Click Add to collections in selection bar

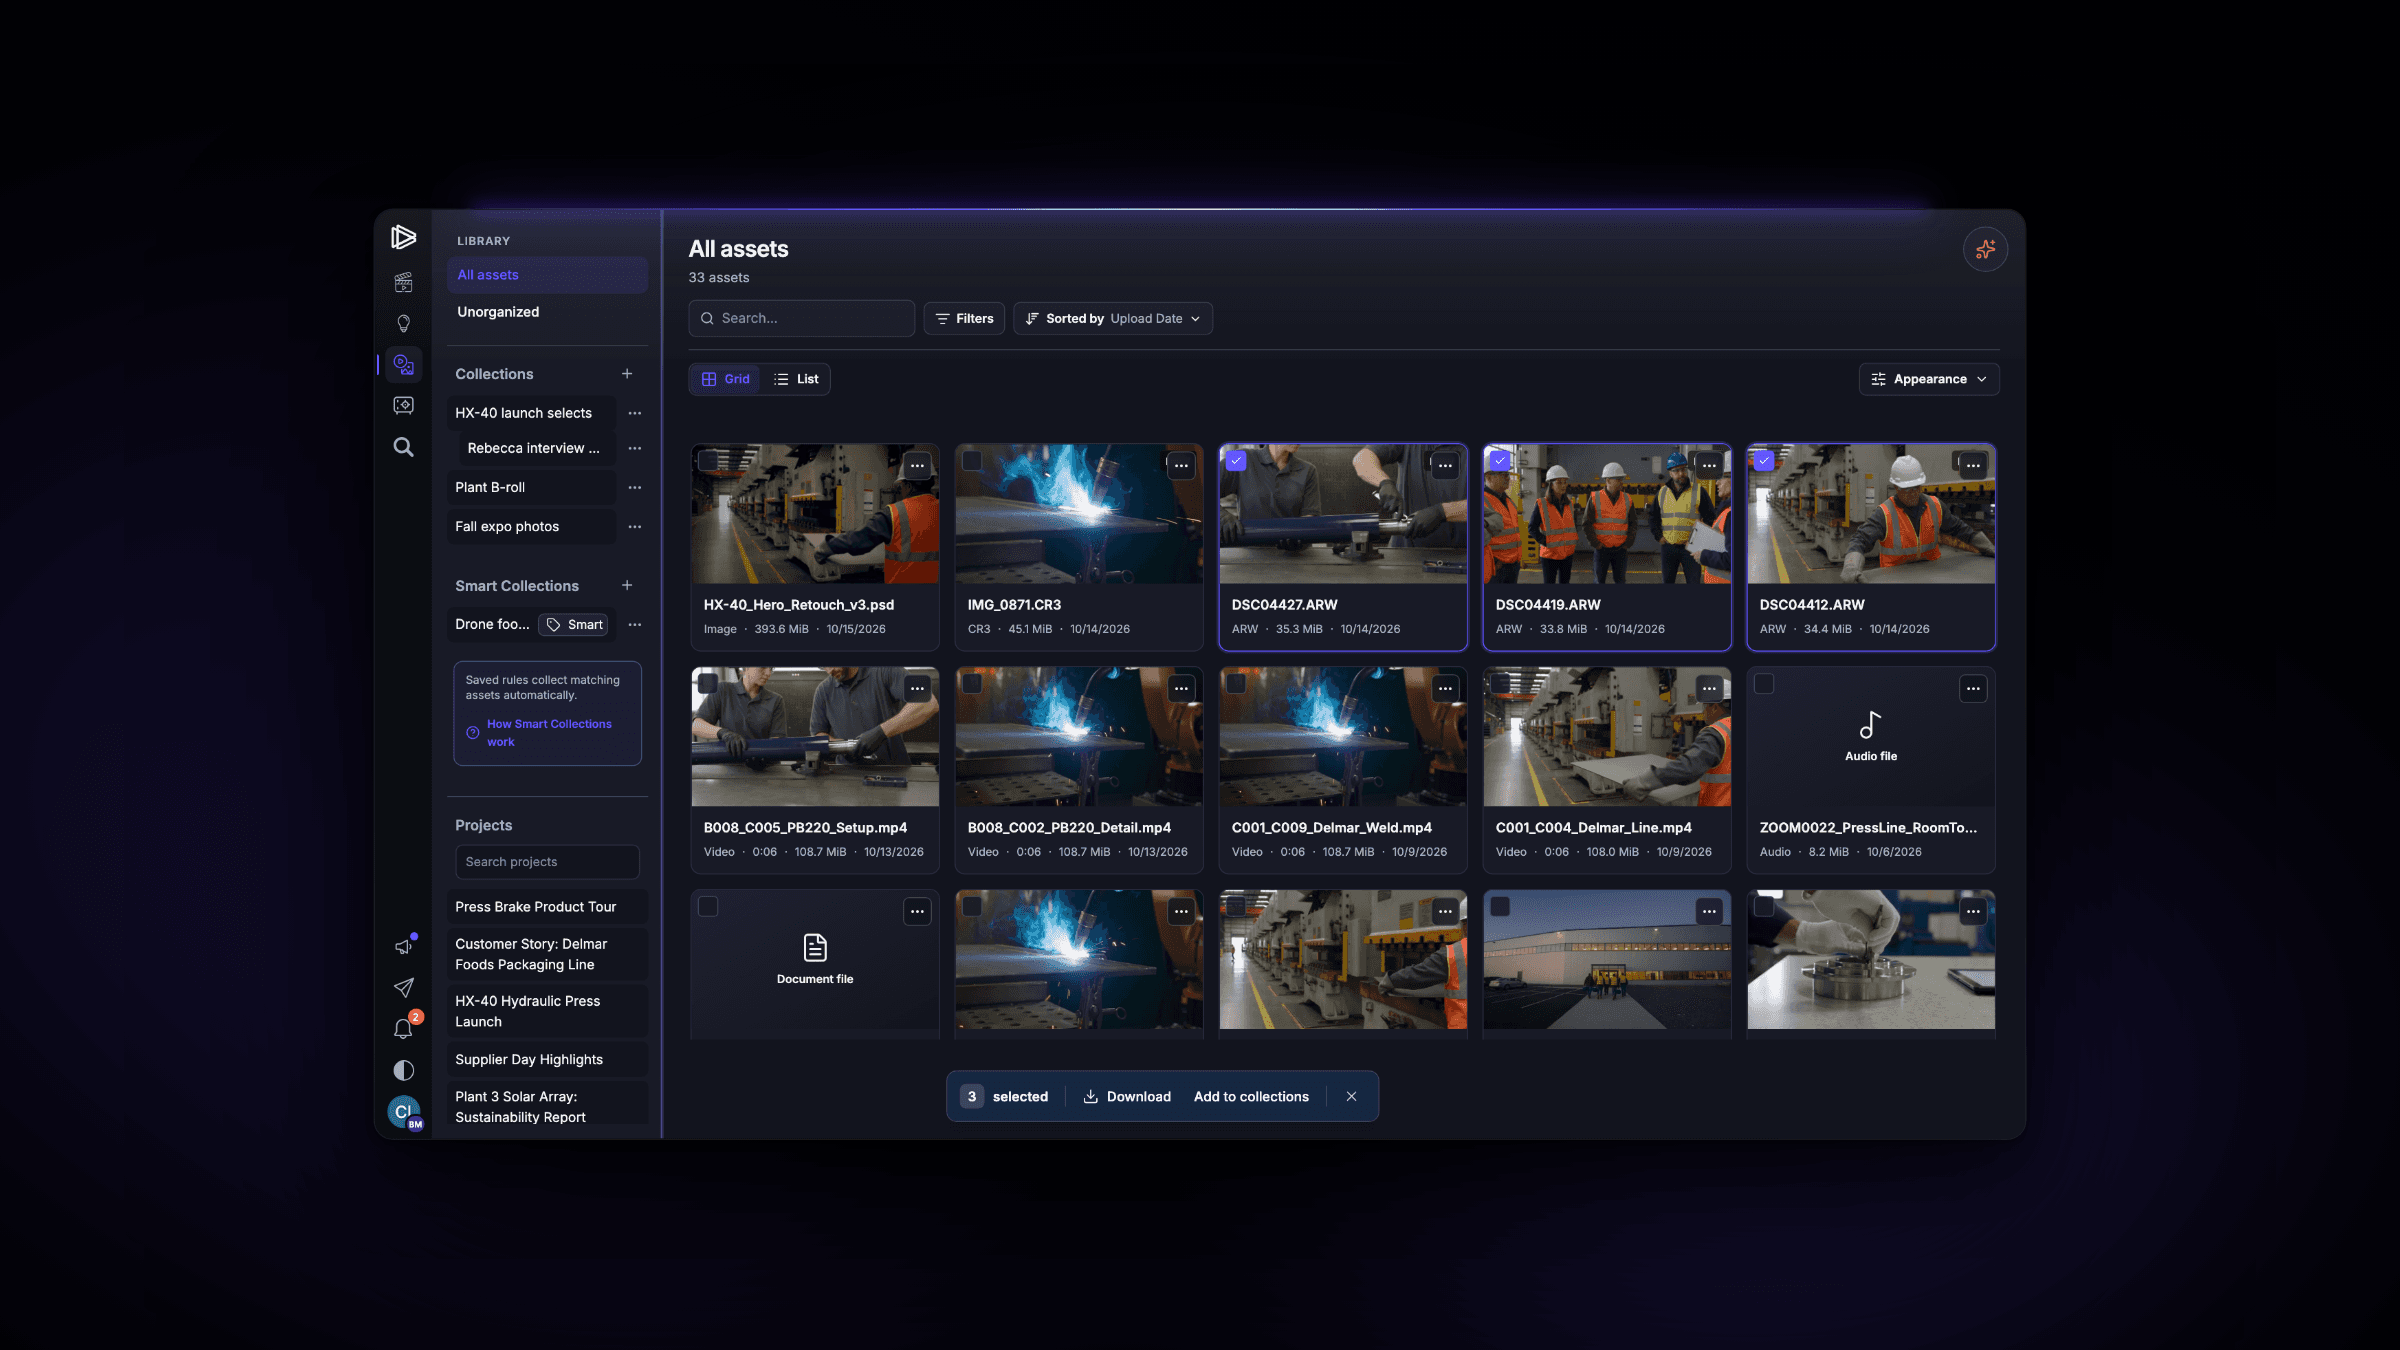1251,1097
